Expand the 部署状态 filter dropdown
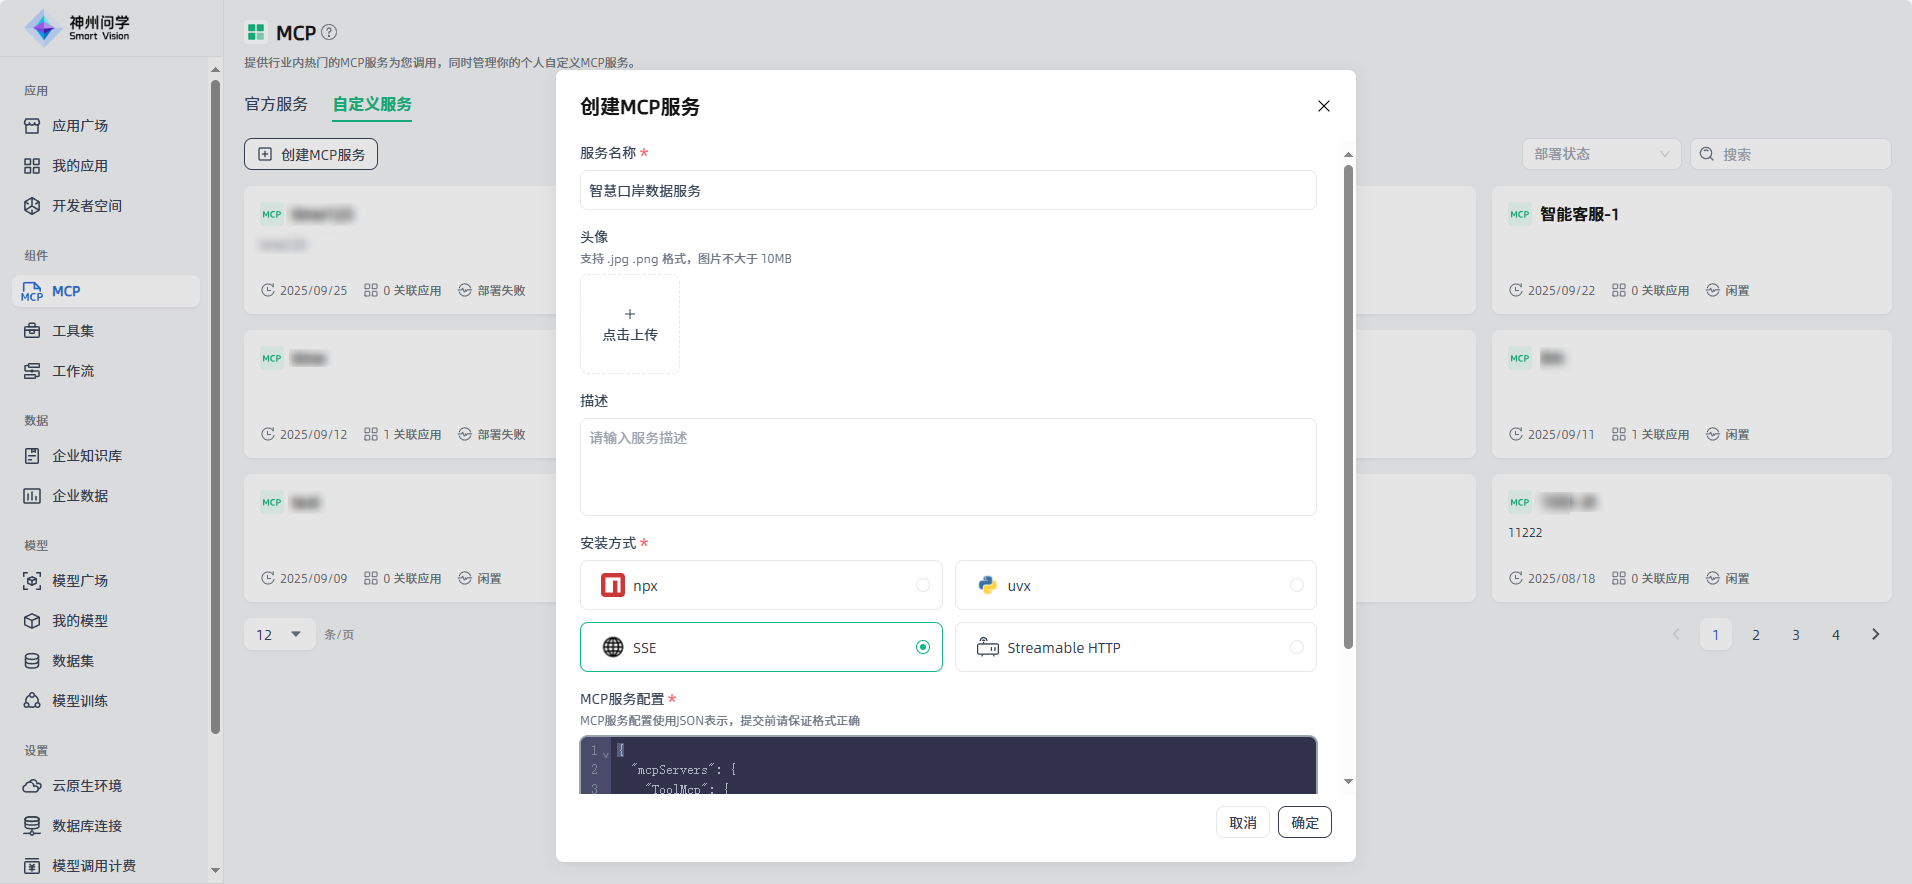The image size is (1912, 884). 1600,154
